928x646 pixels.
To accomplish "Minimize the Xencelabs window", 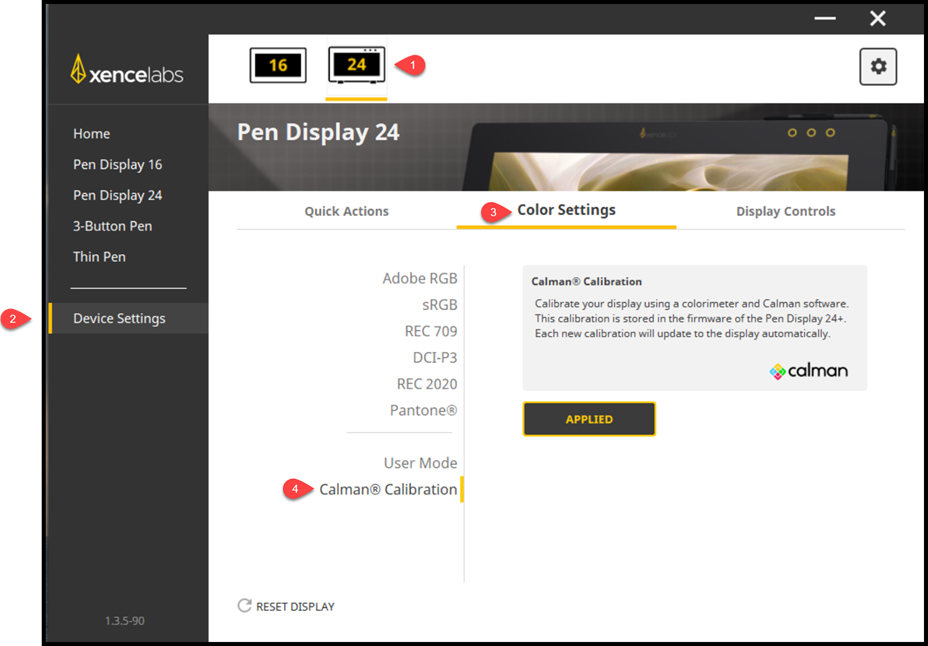I will pyautogui.click(x=825, y=18).
